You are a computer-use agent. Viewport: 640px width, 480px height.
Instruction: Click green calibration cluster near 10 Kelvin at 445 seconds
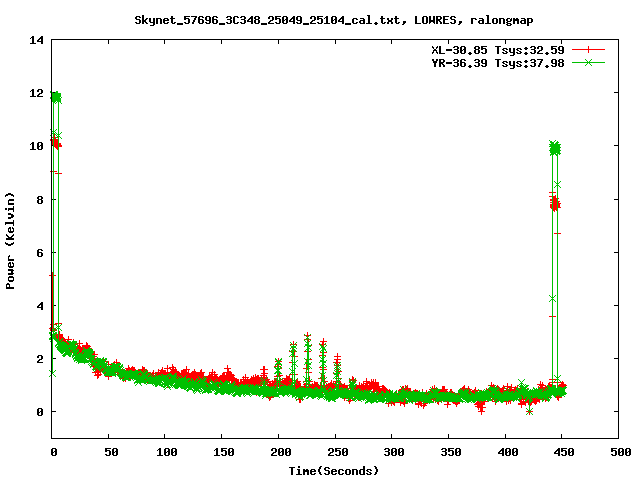pos(555,148)
